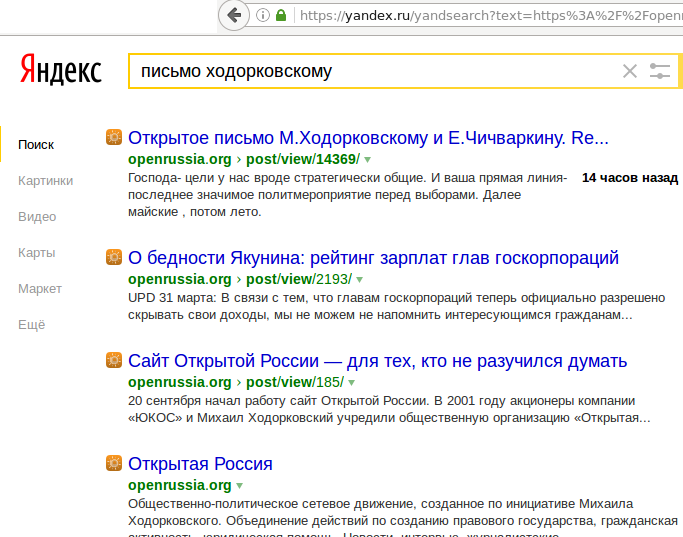683x537 pixels.
Task: Open the Яндекс logo home link
Action: pos(61,69)
